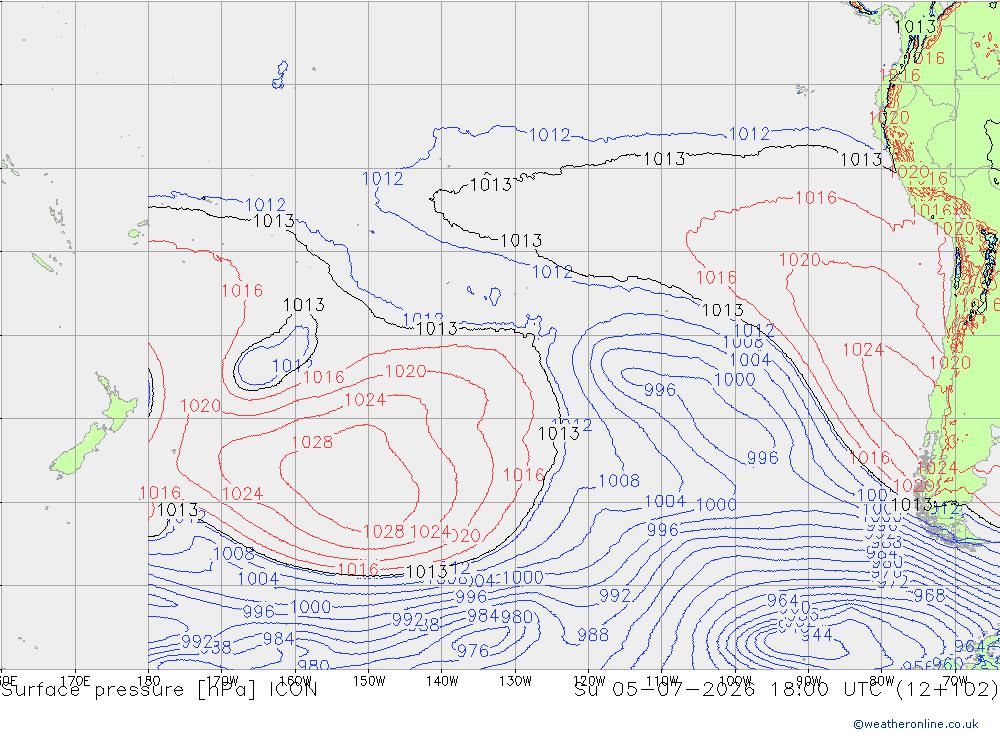The height and width of the screenshot is (733, 1000).
Task: Select the 170W longitude axis label
Action: click(x=222, y=680)
